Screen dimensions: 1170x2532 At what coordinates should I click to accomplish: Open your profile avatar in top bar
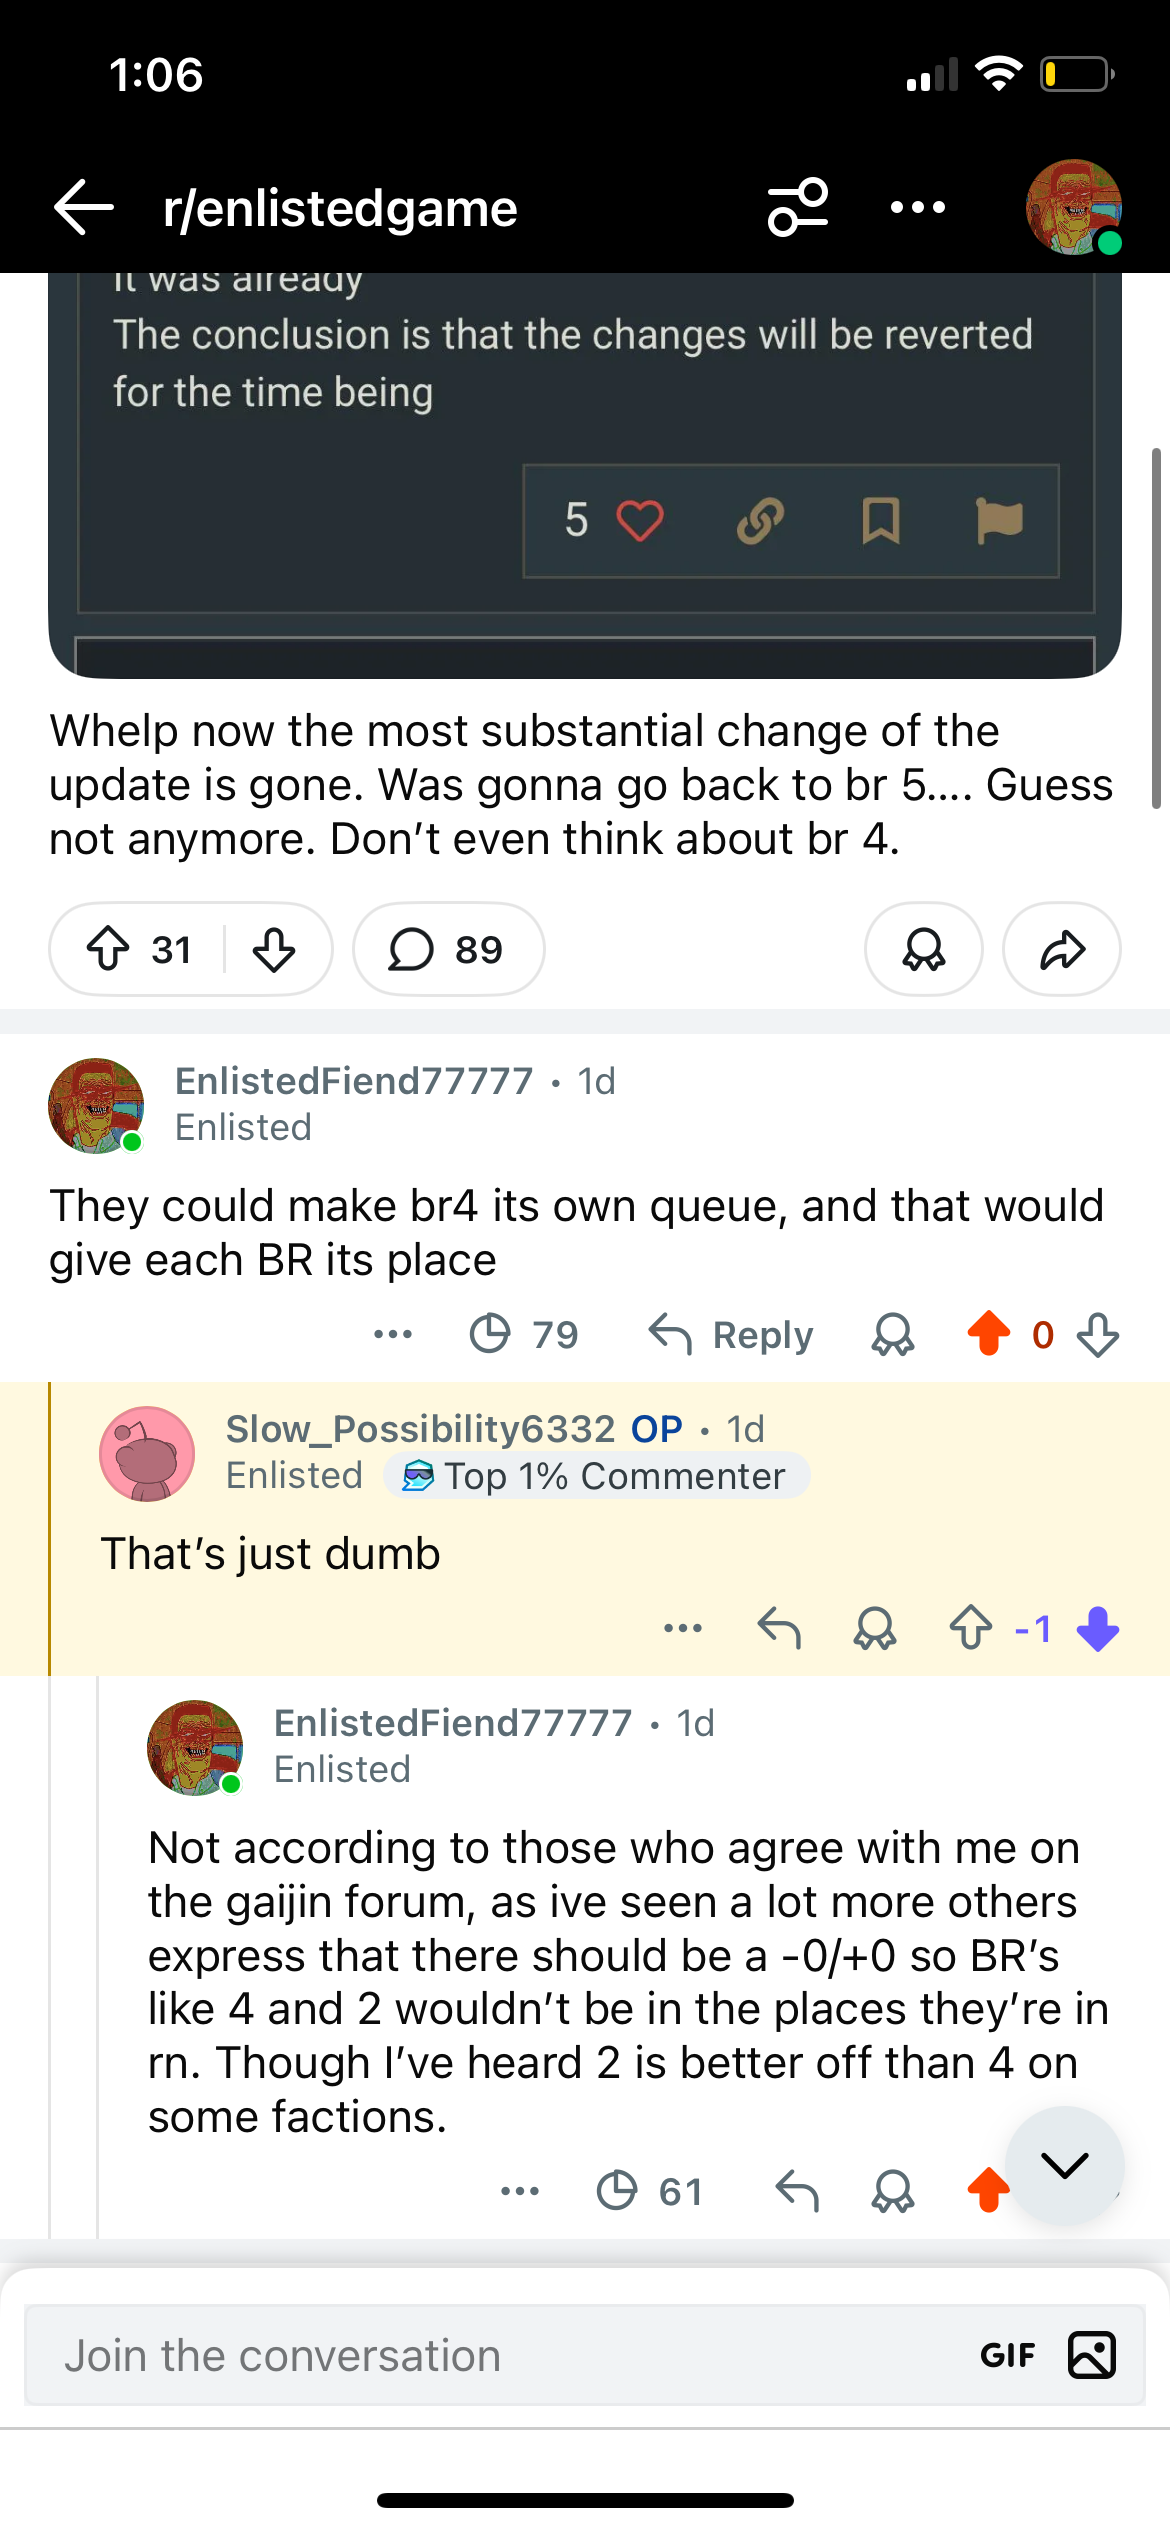1073,208
